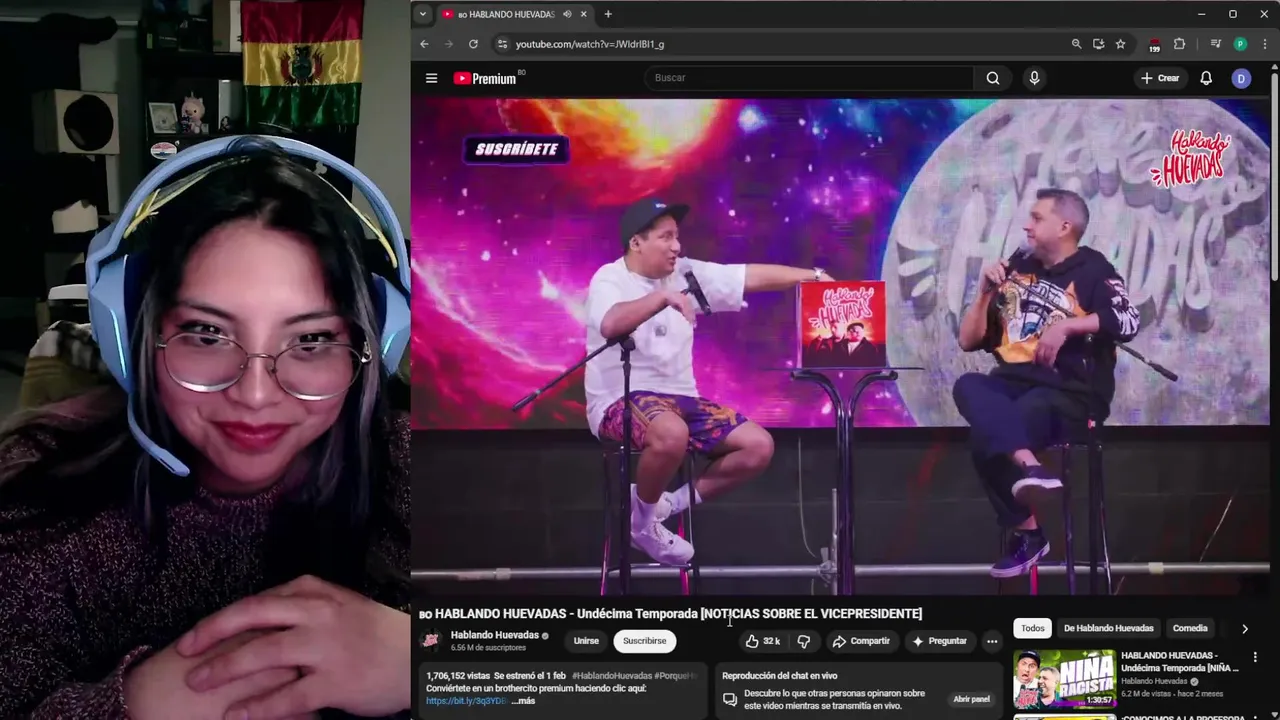The width and height of the screenshot is (1280, 720).
Task: Open the YouTube hamburger guide menu
Action: pos(431,78)
